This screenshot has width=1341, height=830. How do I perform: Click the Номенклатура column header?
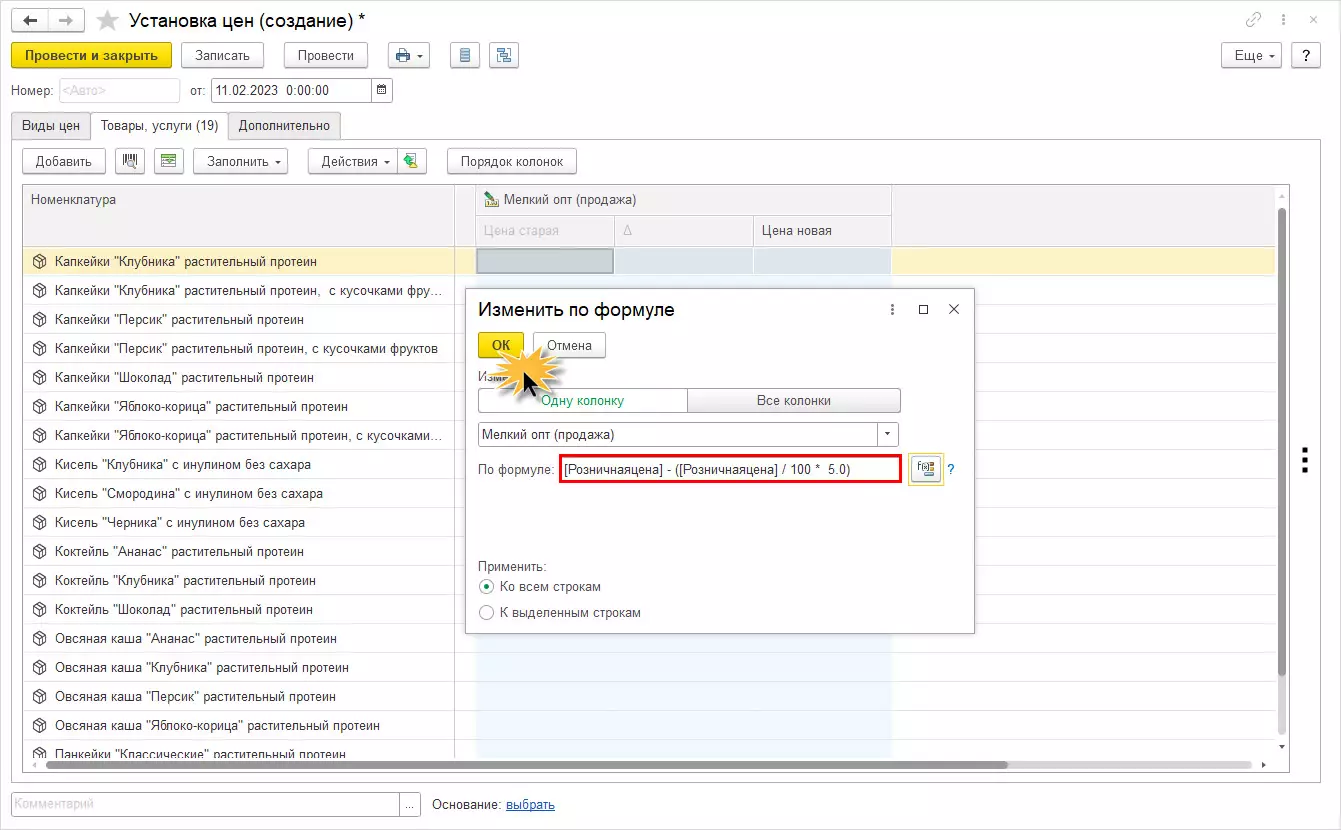[x=238, y=215]
